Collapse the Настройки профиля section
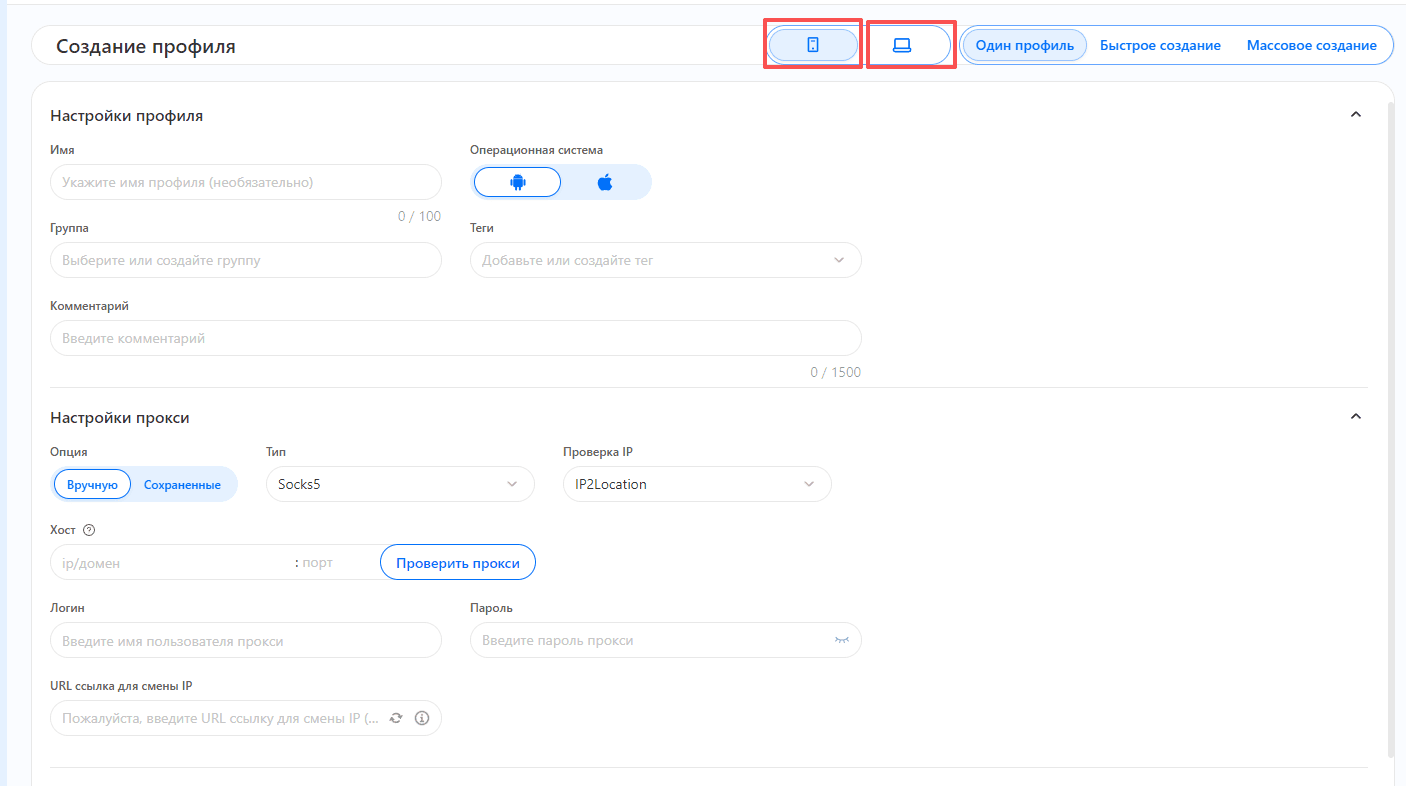Screen dimensions: 1406x786 click(x=1356, y=115)
